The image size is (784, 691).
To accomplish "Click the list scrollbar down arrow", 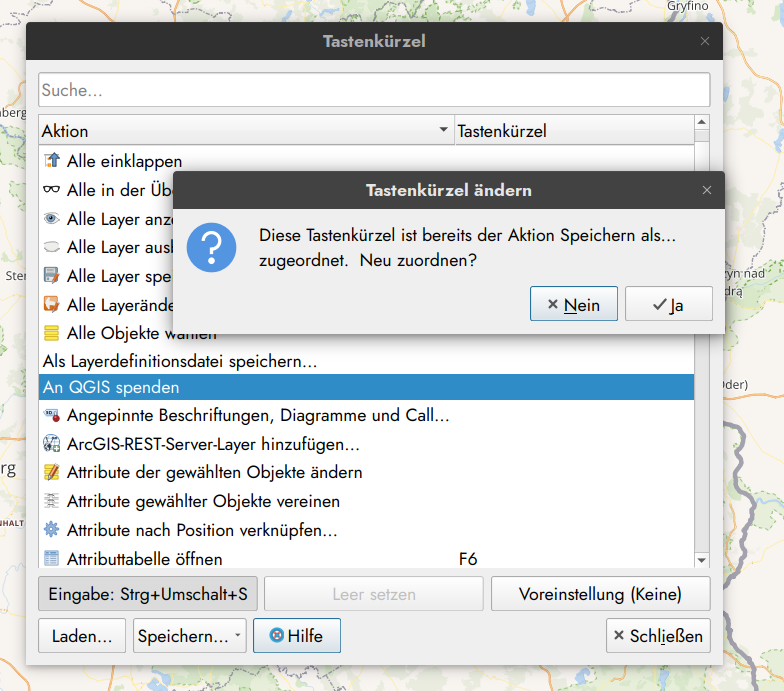I will (702, 560).
